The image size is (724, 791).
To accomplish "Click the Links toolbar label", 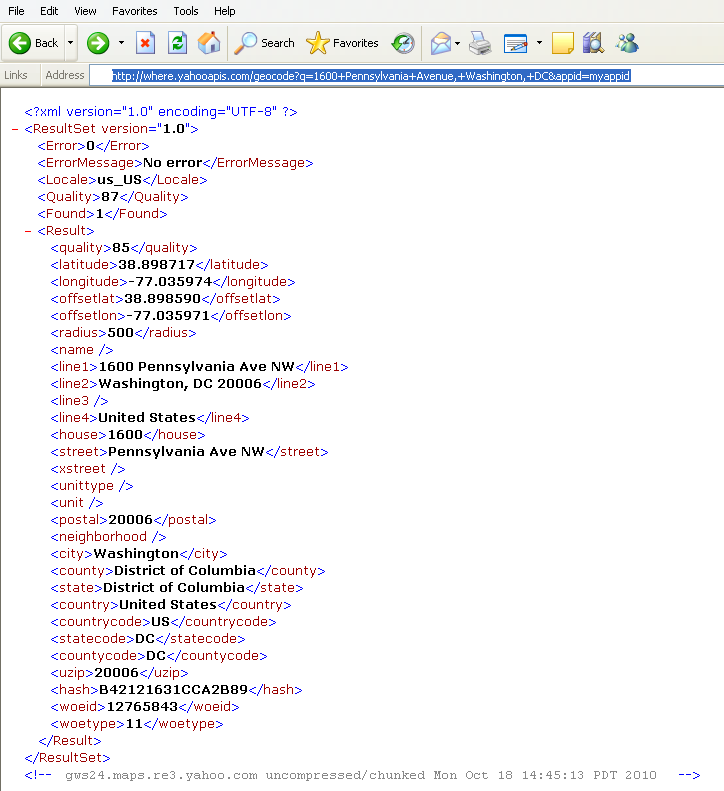I will point(16,75).
